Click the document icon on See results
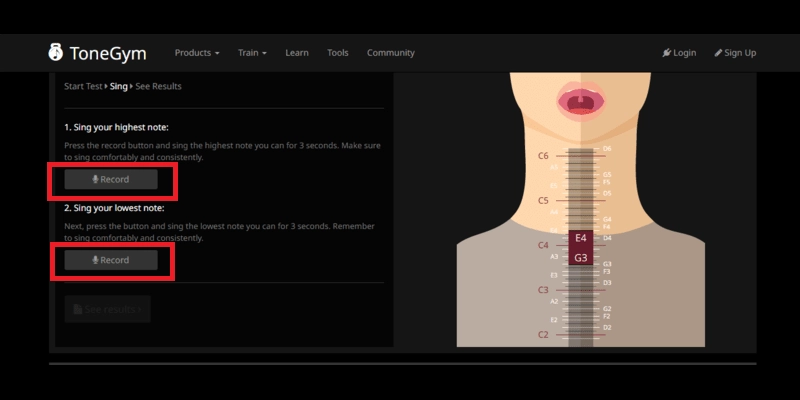 (77, 310)
